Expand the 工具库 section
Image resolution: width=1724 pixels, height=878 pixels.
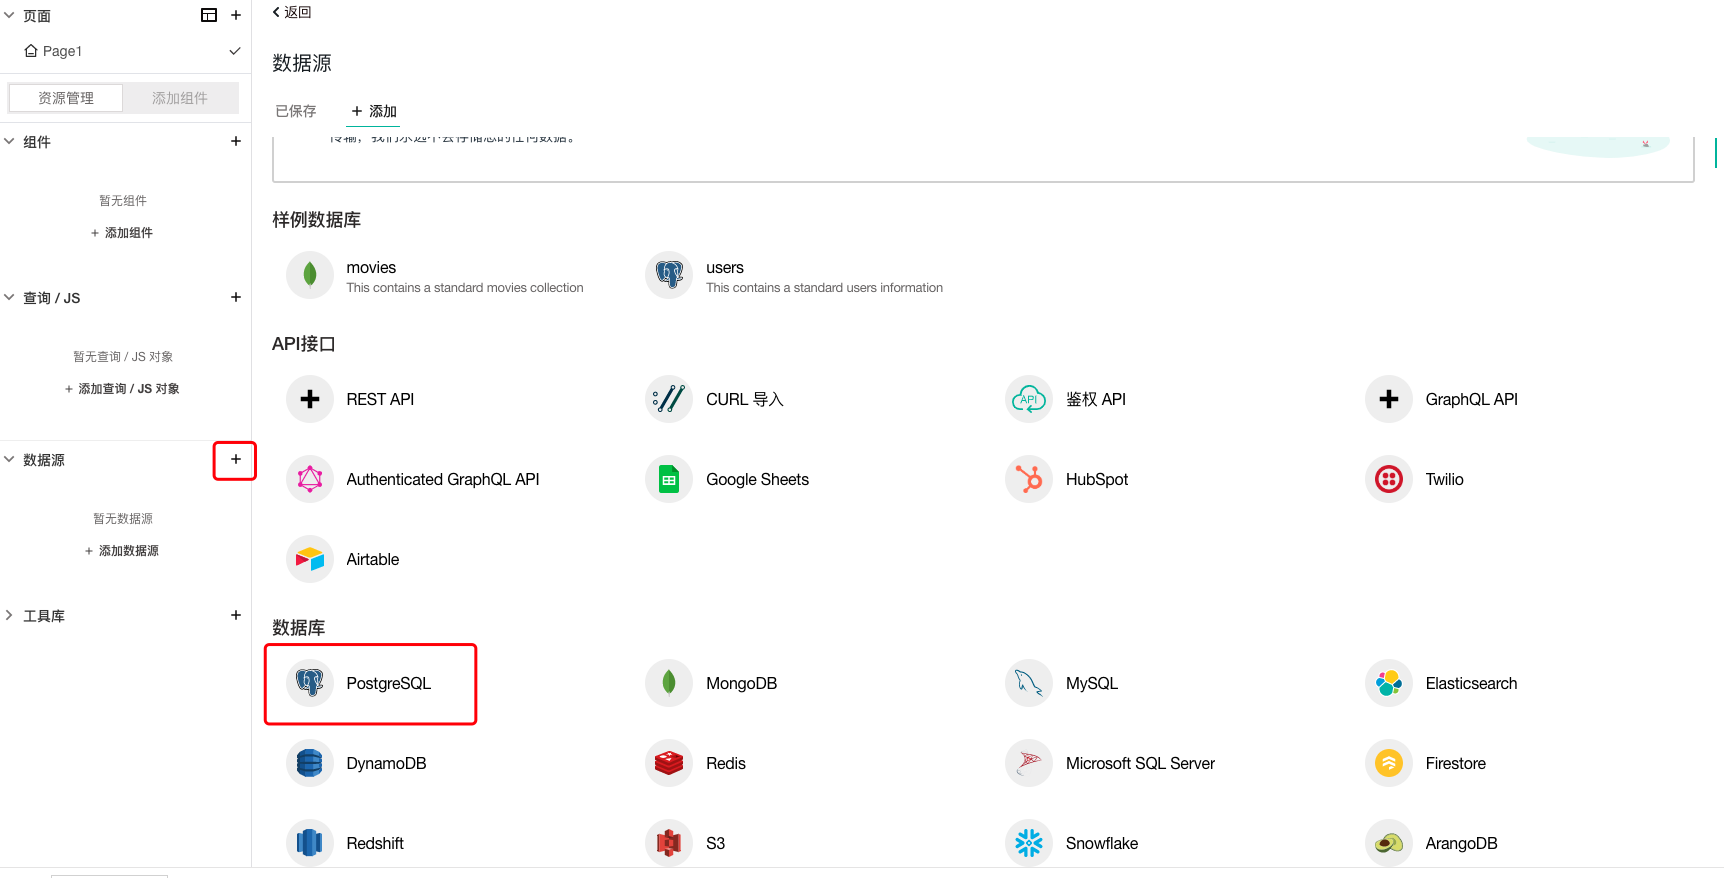coord(10,615)
